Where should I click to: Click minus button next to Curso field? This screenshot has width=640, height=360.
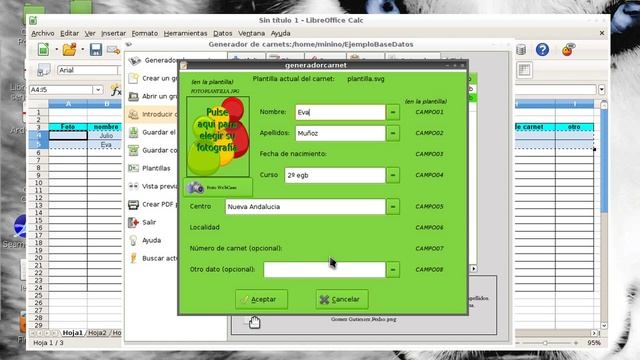click(x=393, y=175)
